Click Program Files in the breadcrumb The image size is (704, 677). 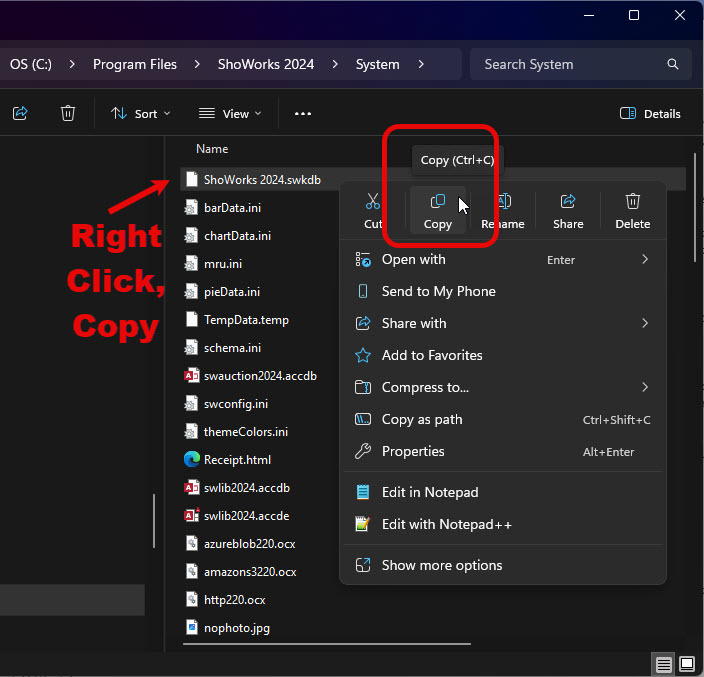tap(135, 64)
